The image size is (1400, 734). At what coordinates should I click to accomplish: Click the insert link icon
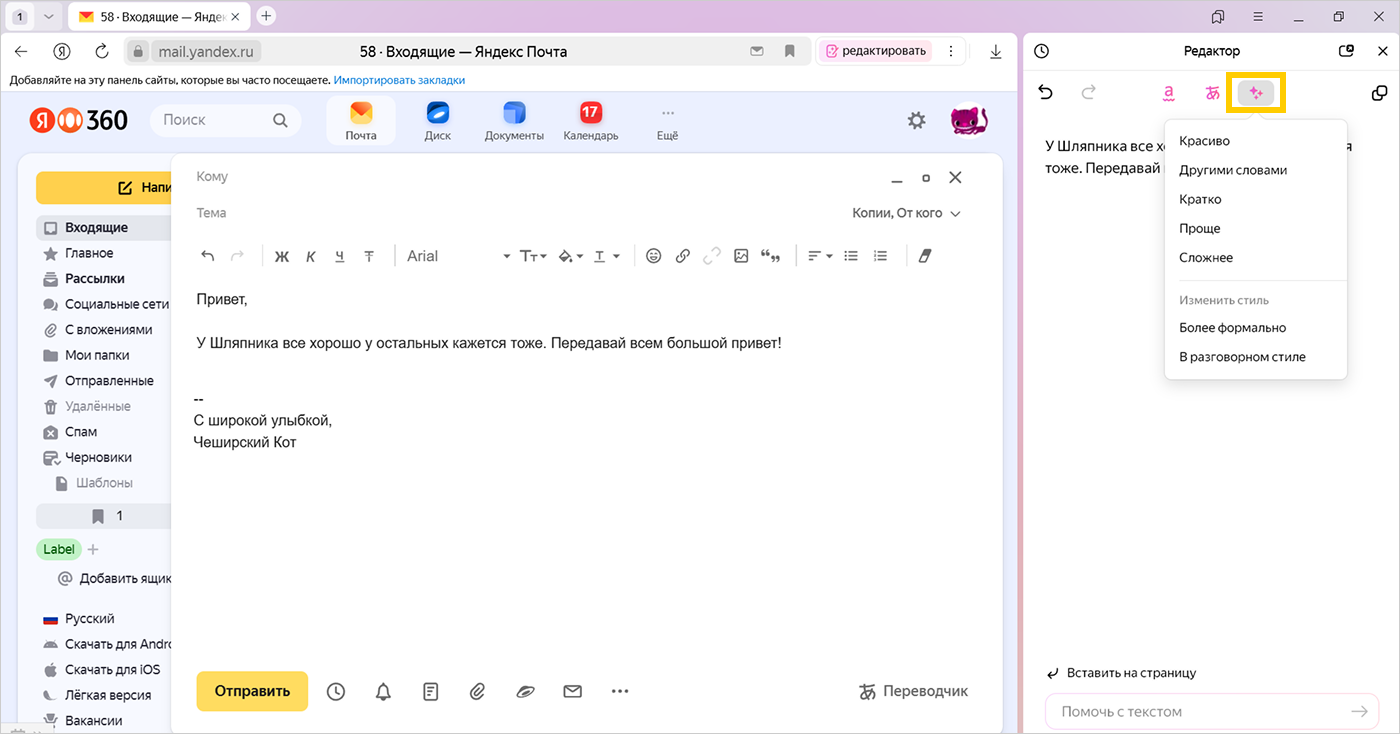click(x=683, y=256)
